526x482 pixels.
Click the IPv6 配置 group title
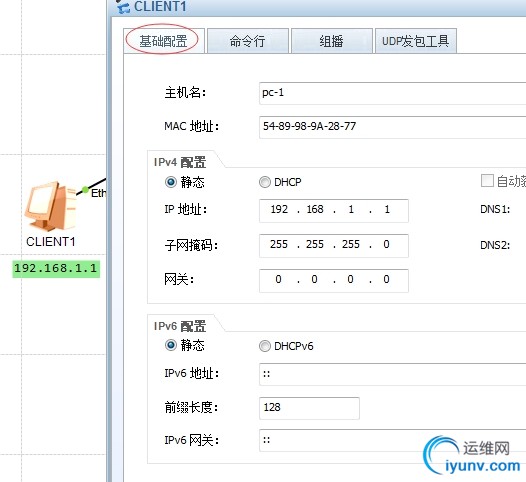tap(180, 326)
